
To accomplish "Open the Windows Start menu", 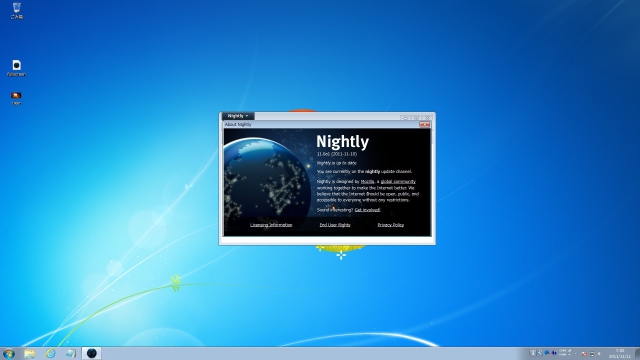I will [9, 353].
